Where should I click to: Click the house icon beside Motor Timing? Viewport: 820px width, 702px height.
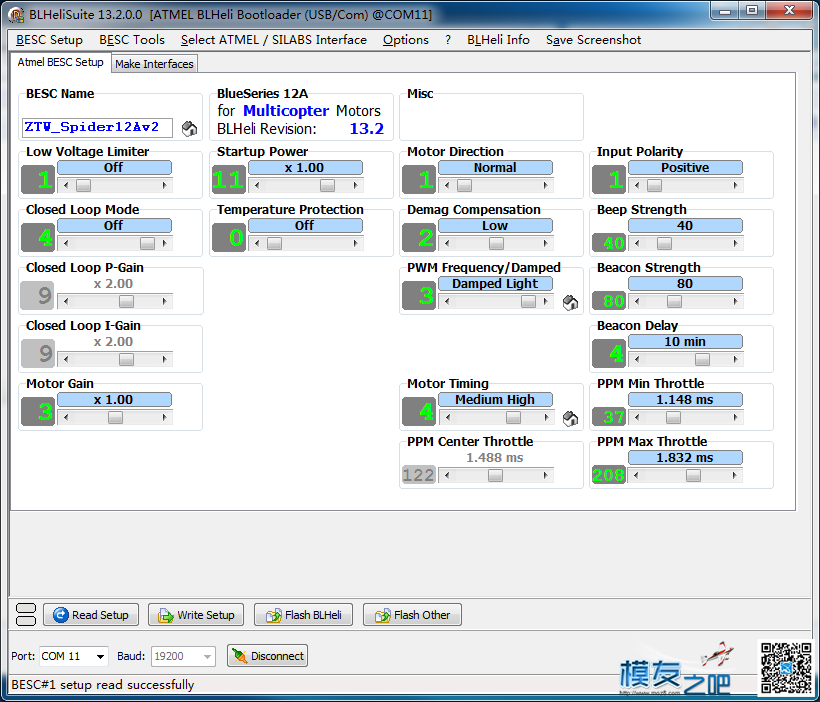pyautogui.click(x=570, y=418)
